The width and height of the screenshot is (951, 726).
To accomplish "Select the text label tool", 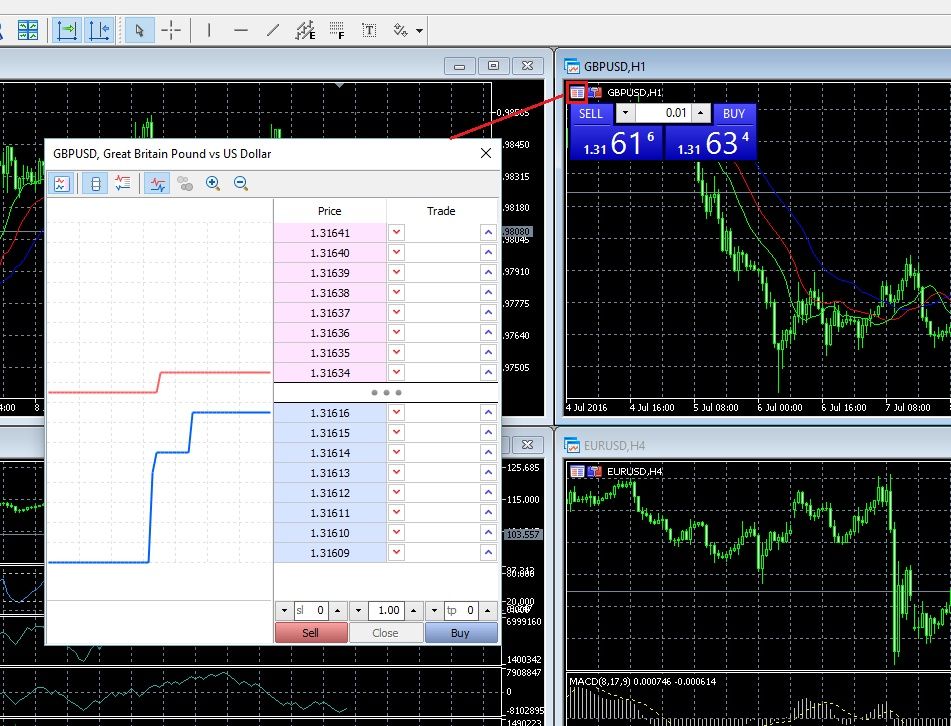I will [x=369, y=30].
